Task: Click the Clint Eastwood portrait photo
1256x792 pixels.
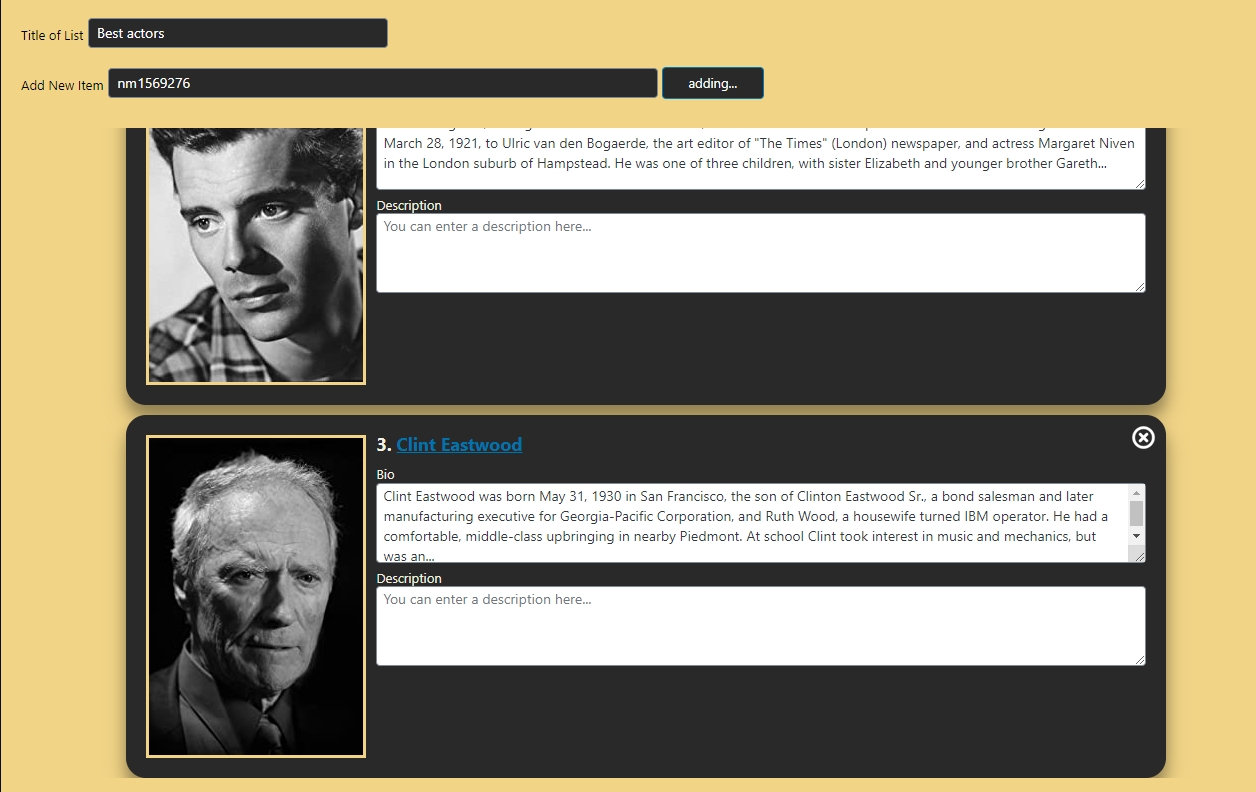Action: pos(256,596)
